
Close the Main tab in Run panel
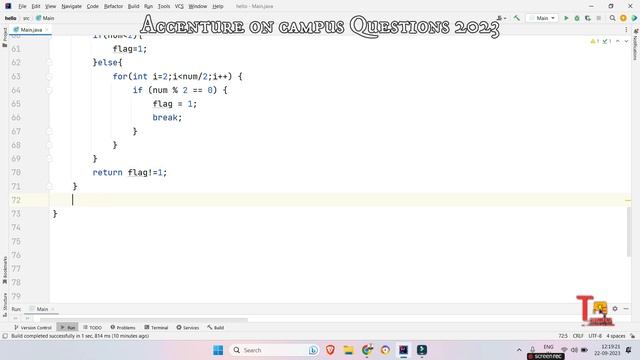[x=53, y=309]
